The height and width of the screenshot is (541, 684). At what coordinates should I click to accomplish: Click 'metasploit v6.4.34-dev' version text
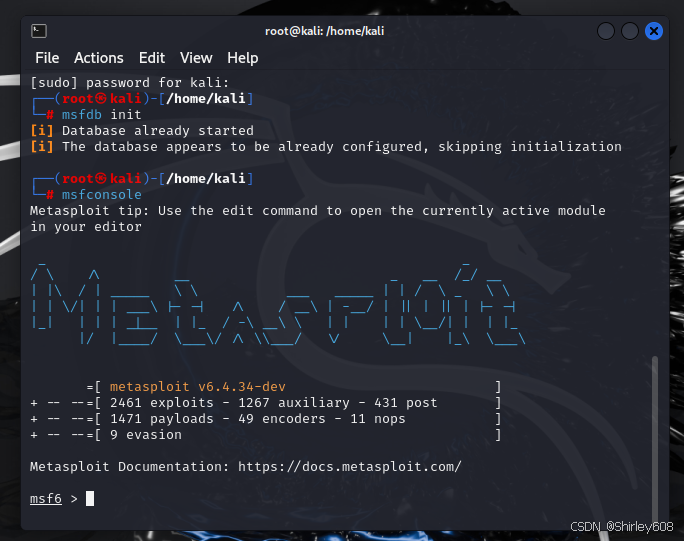tap(198, 387)
